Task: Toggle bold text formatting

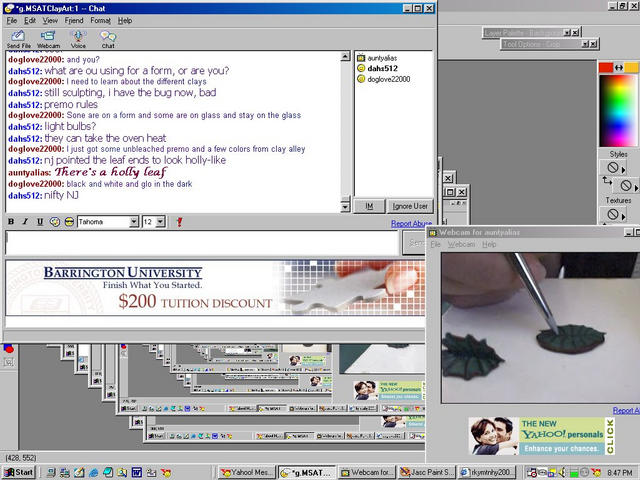Action: 11,222
